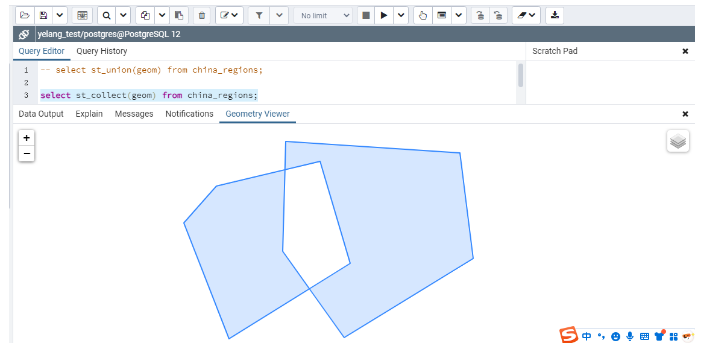Click the Explain Analyze icon
The width and height of the screenshot is (704, 361).
(x=442, y=15)
